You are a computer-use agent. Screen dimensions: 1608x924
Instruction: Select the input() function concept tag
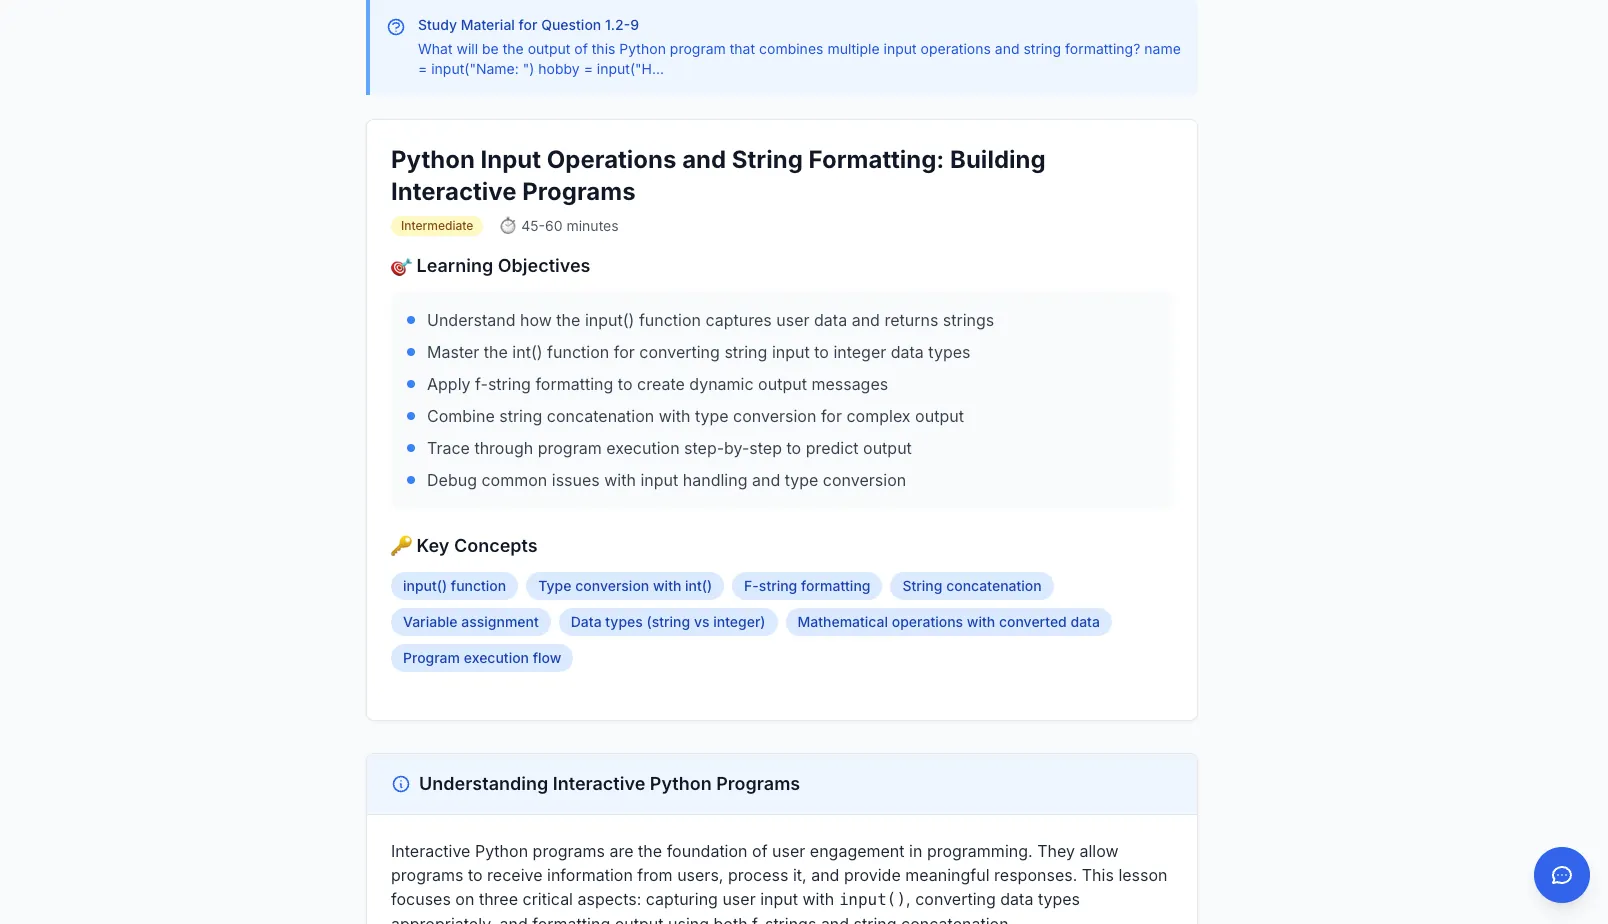click(454, 586)
